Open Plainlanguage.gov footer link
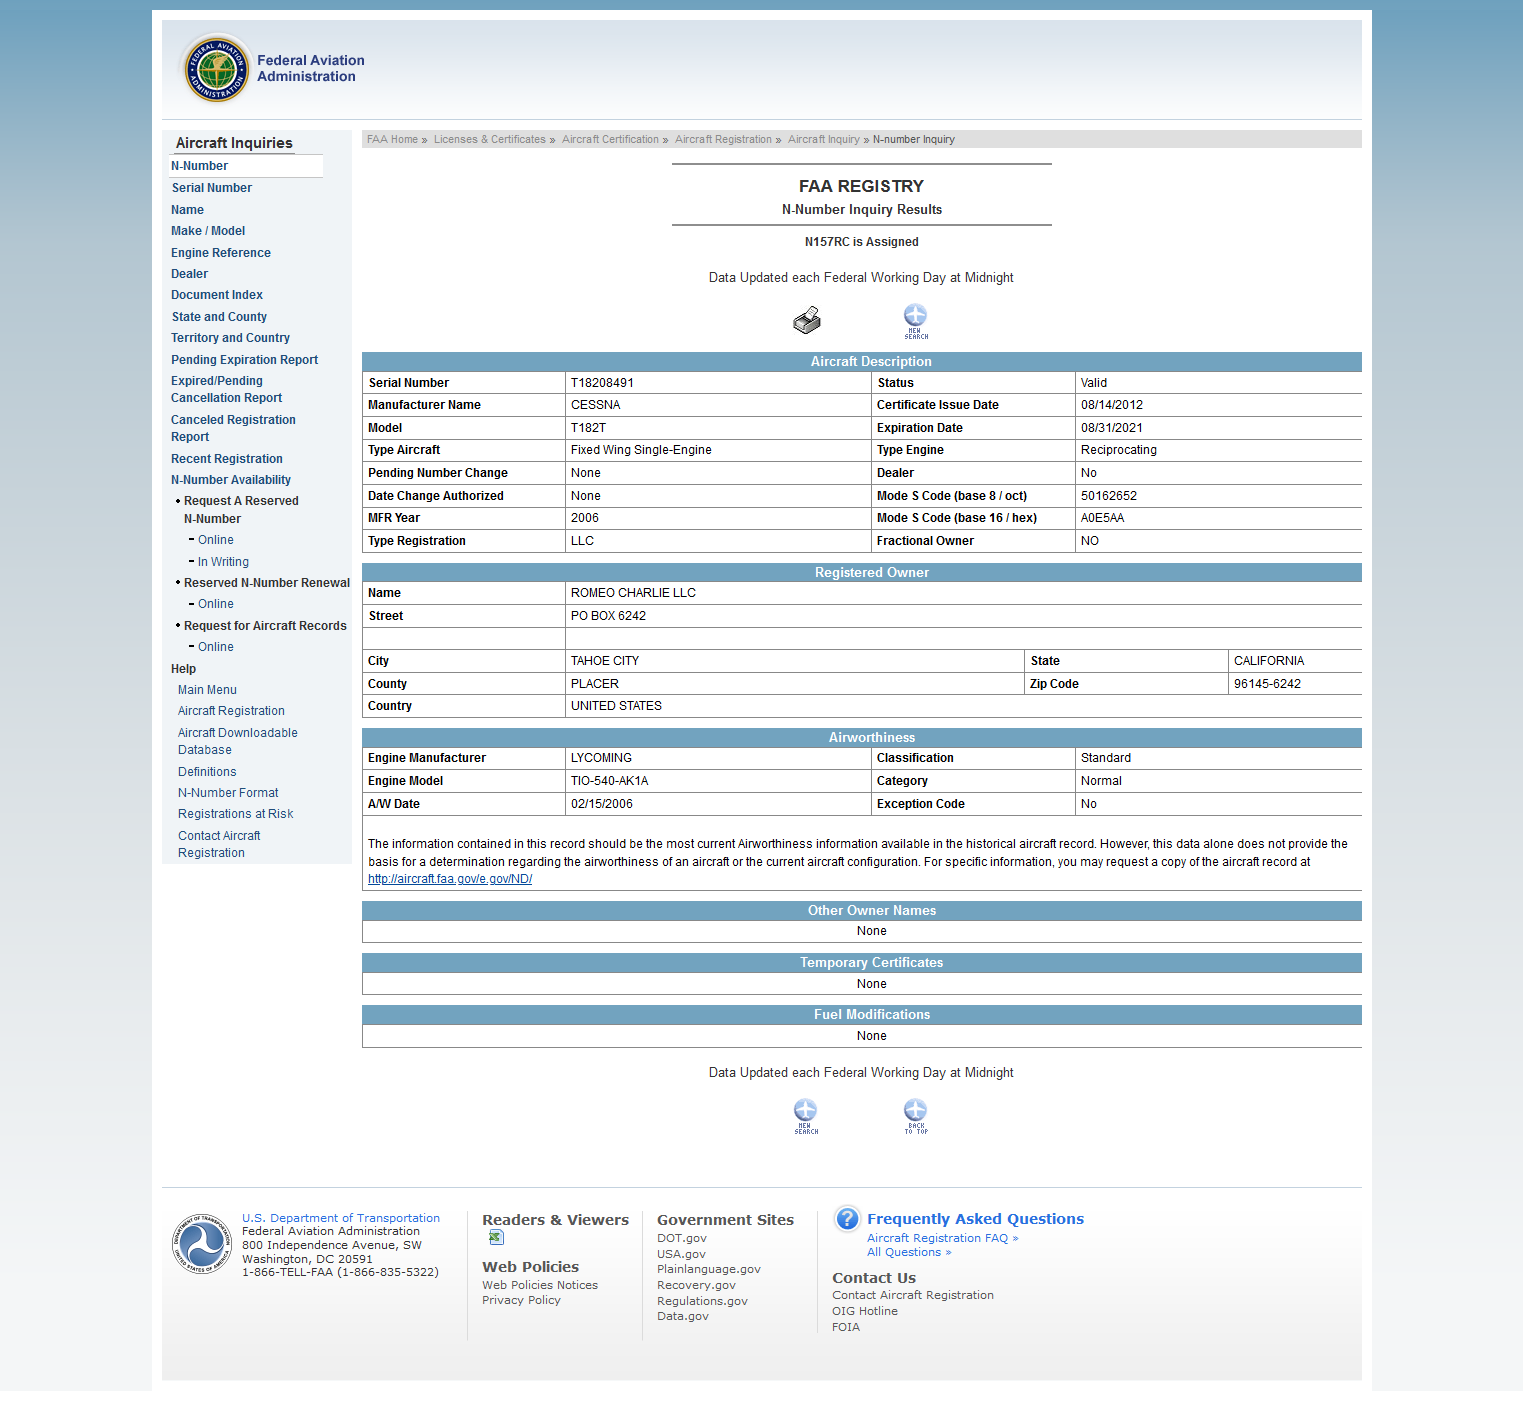This screenshot has height=1401, width=1523. [709, 1269]
